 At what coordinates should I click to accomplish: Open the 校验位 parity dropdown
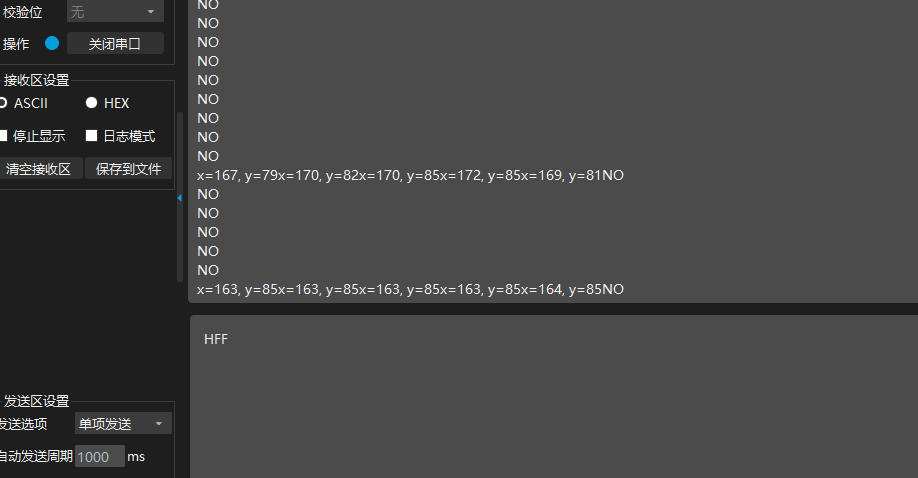(x=115, y=12)
